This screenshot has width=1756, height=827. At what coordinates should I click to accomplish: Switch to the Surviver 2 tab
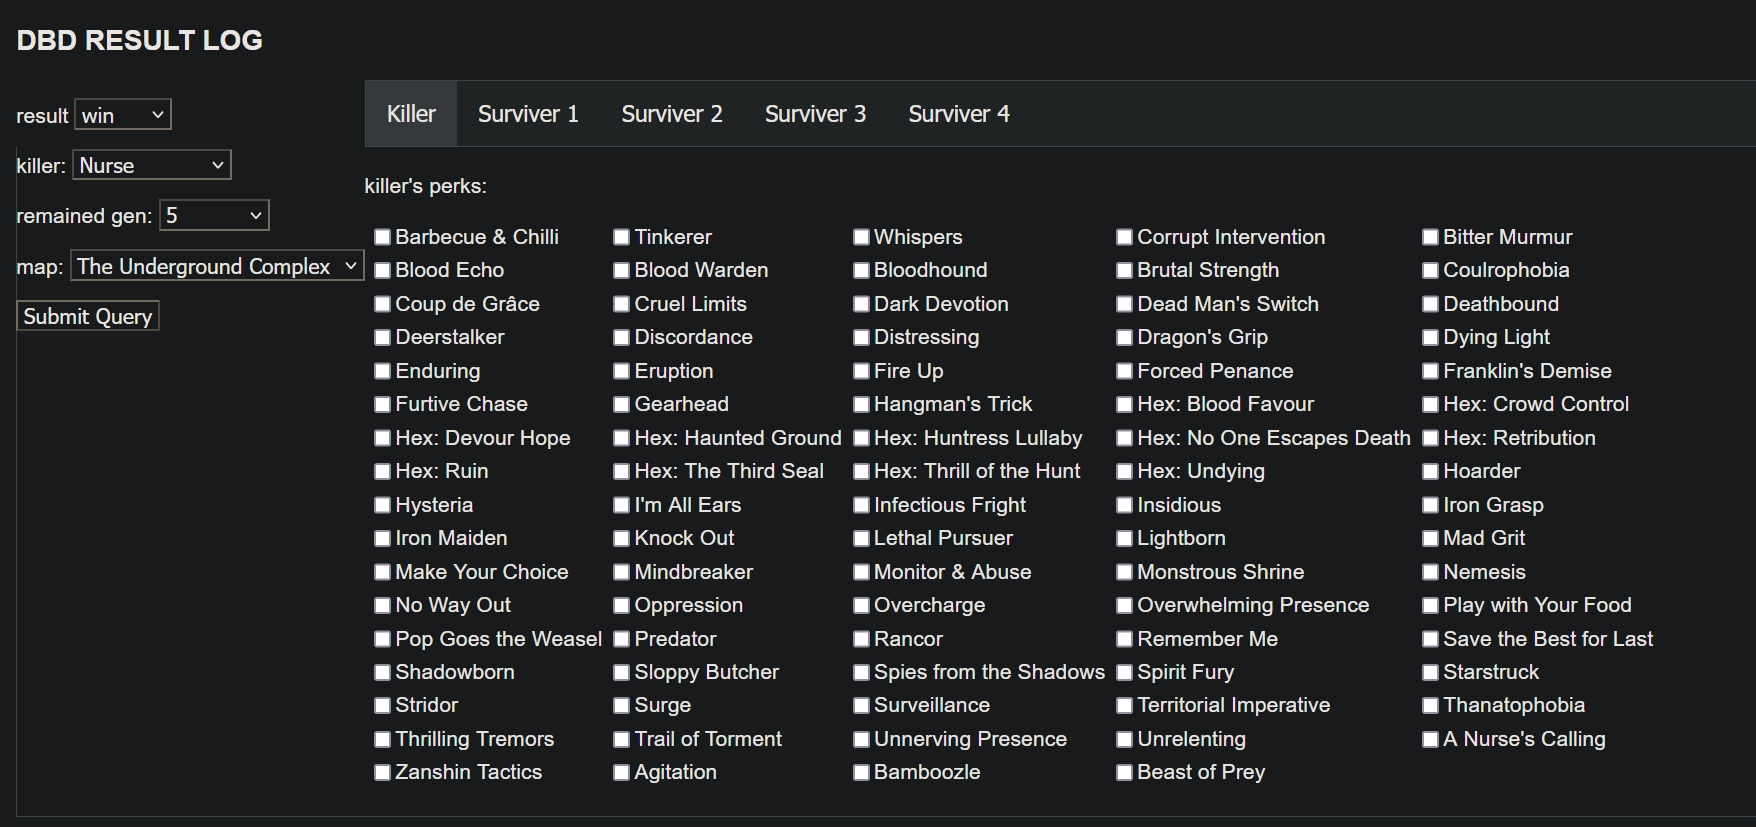(x=672, y=114)
